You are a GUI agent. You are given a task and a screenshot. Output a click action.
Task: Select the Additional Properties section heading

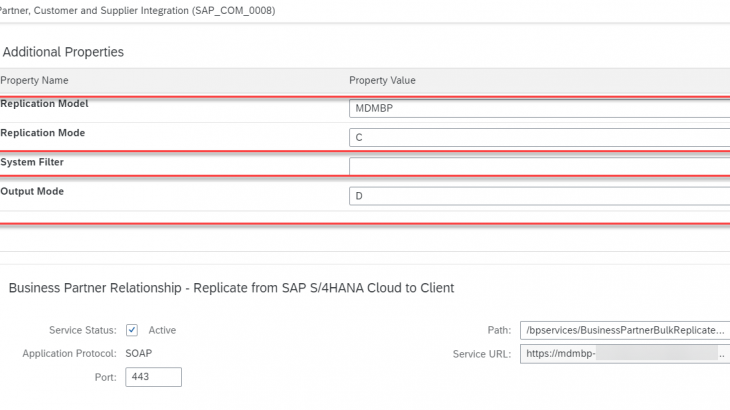pos(63,52)
